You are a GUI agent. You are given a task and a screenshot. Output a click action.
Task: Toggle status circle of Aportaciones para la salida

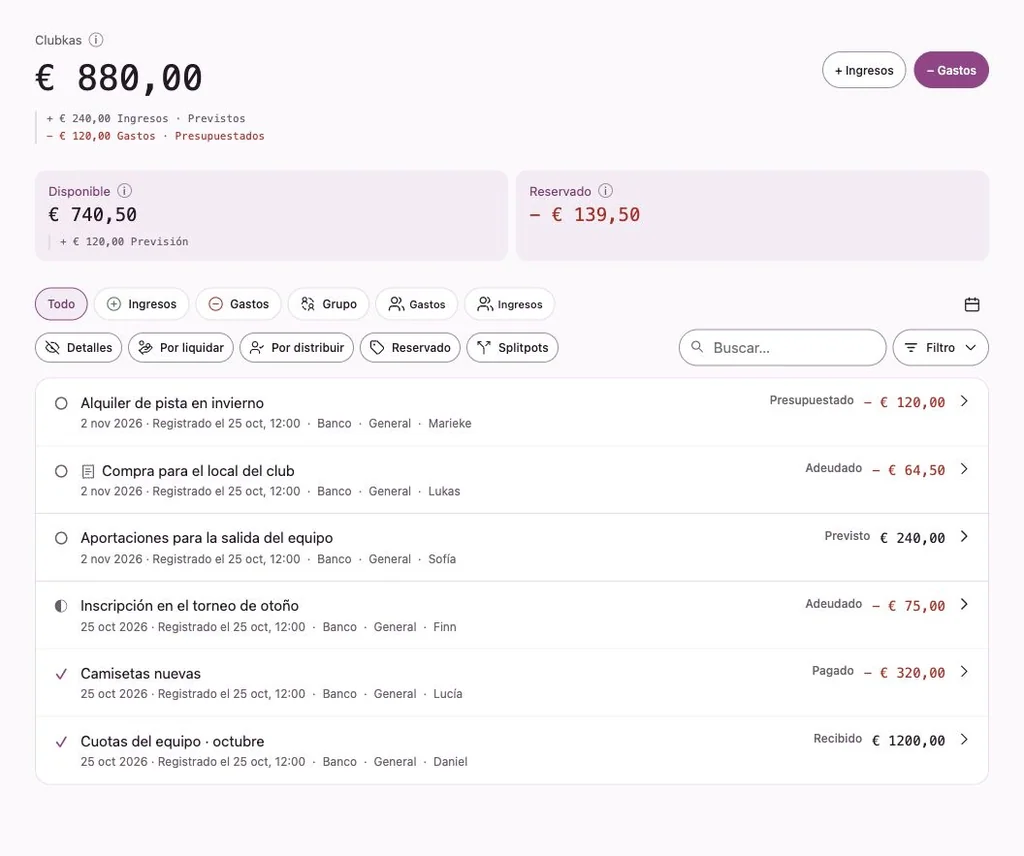click(x=61, y=538)
